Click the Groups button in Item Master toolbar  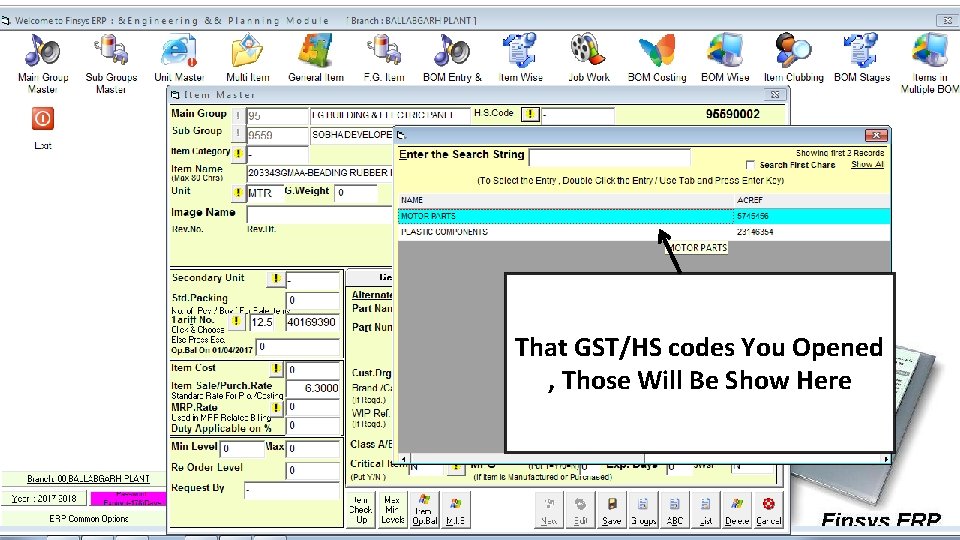pyautogui.click(x=643, y=510)
